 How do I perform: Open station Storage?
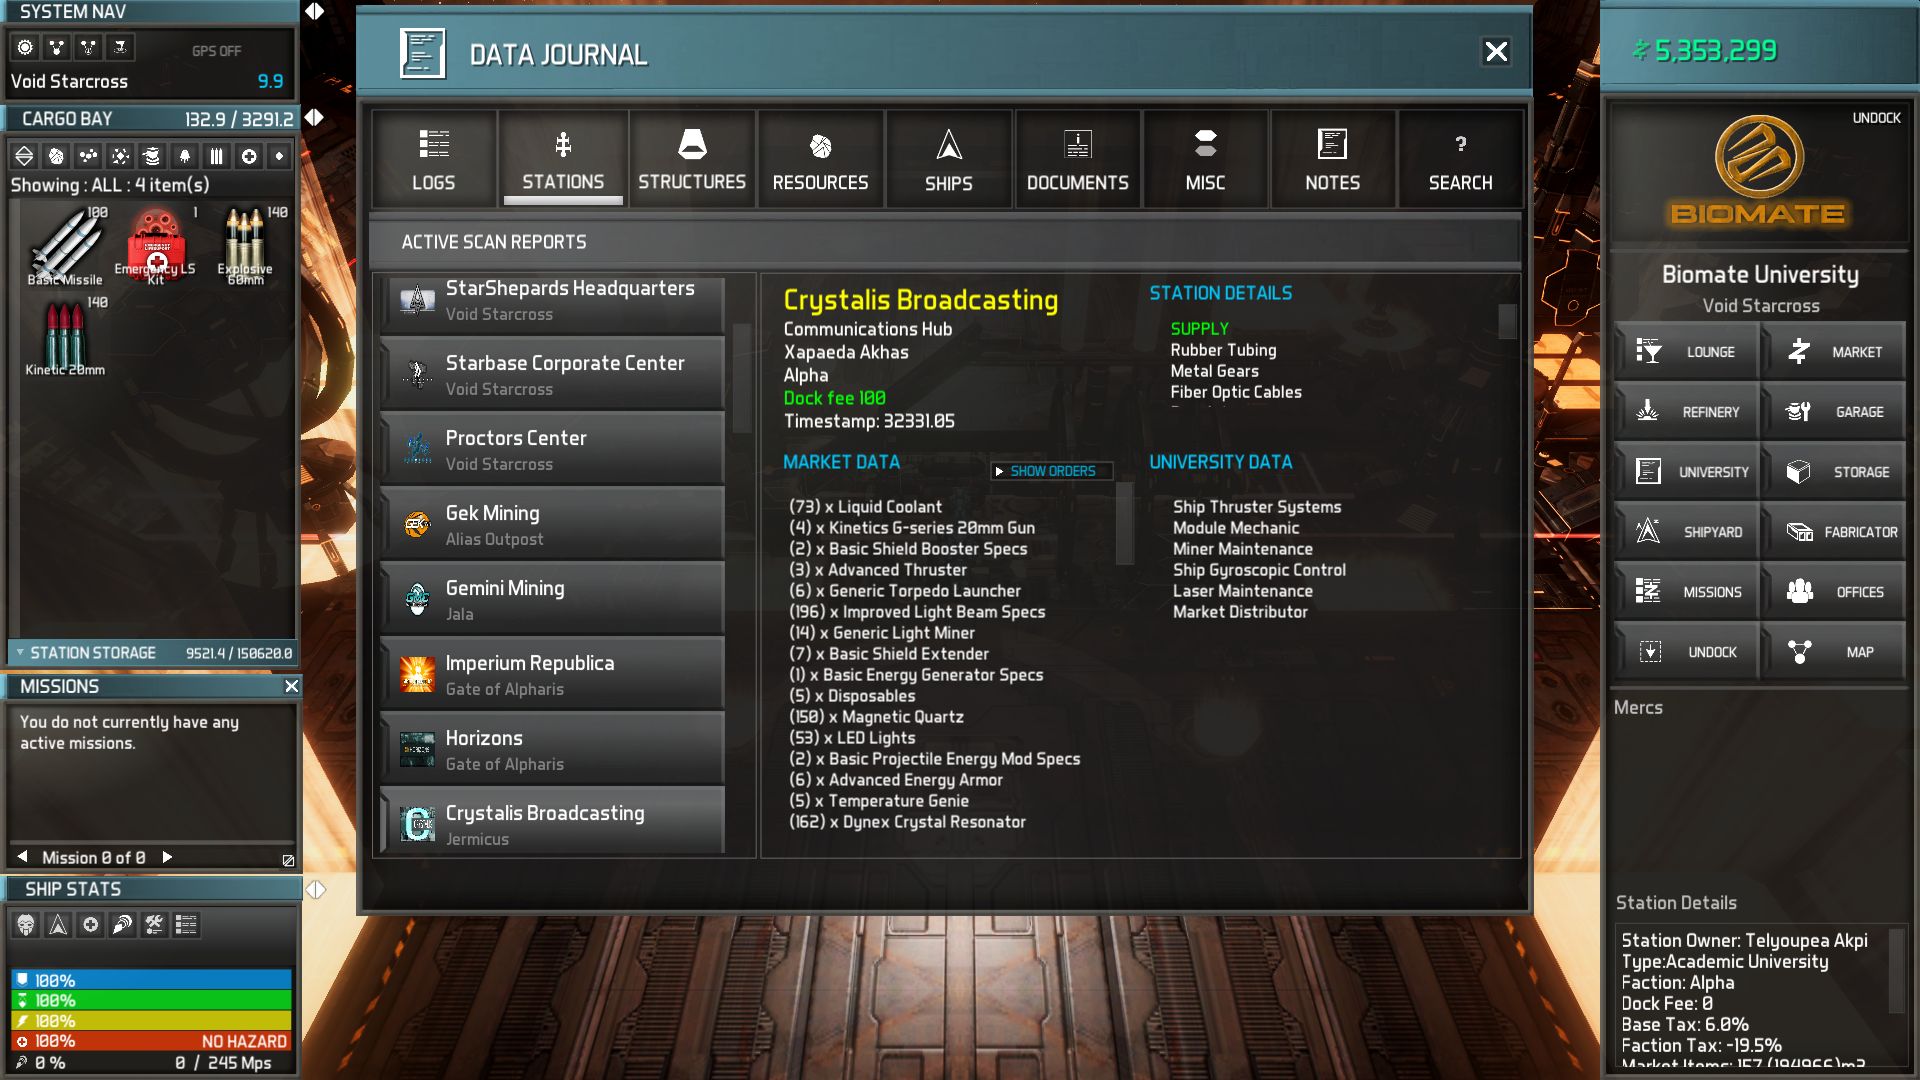click(1833, 471)
